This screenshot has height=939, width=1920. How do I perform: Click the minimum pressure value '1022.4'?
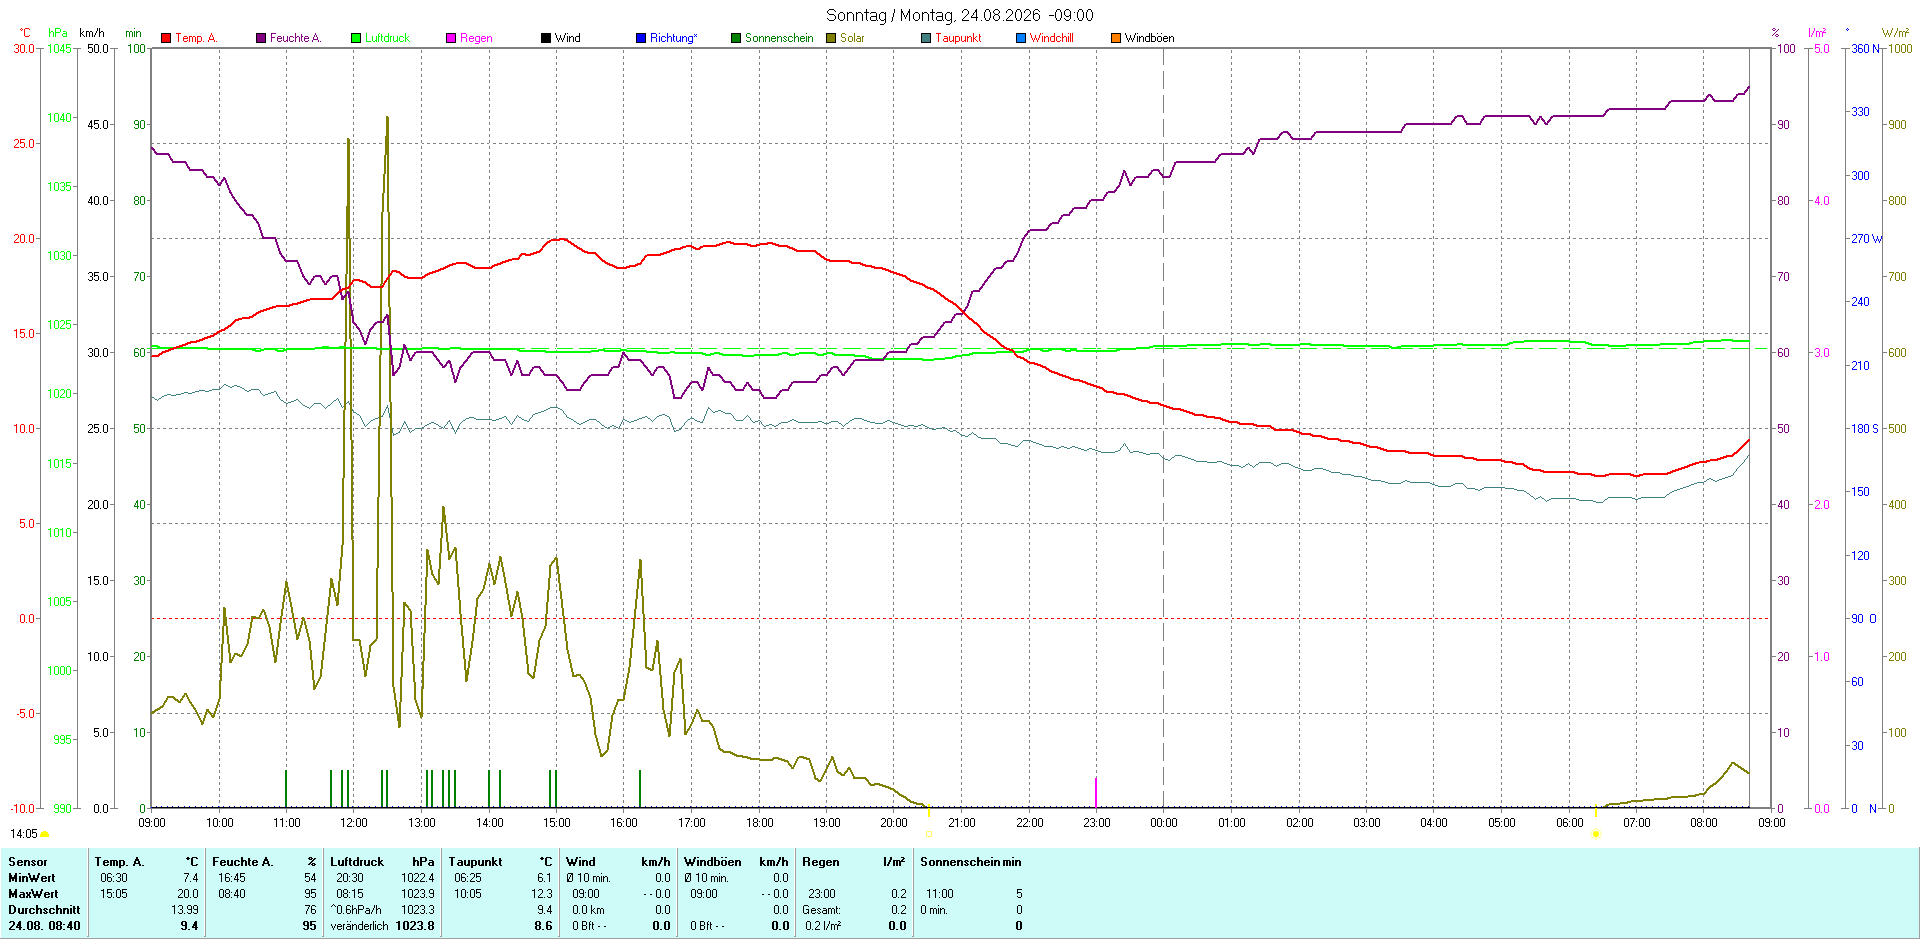(x=418, y=878)
